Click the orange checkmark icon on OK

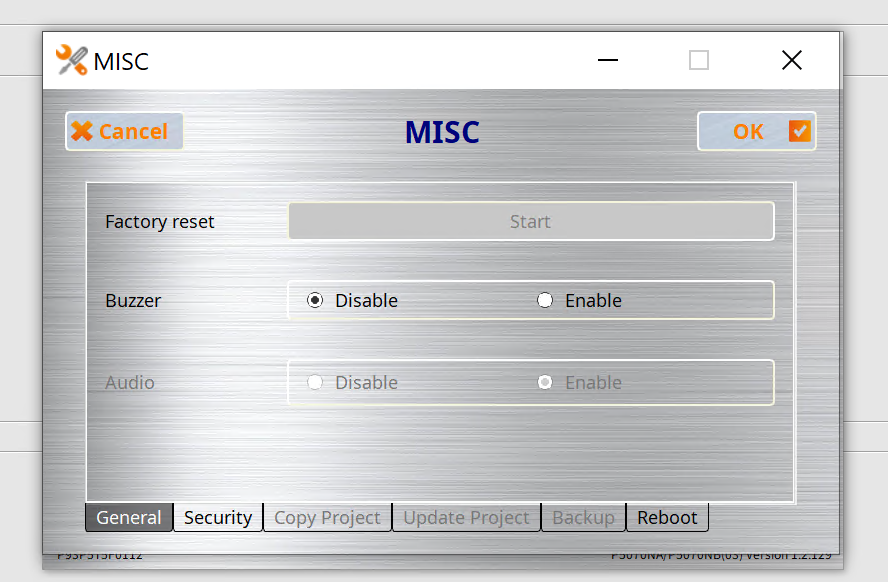(x=799, y=131)
